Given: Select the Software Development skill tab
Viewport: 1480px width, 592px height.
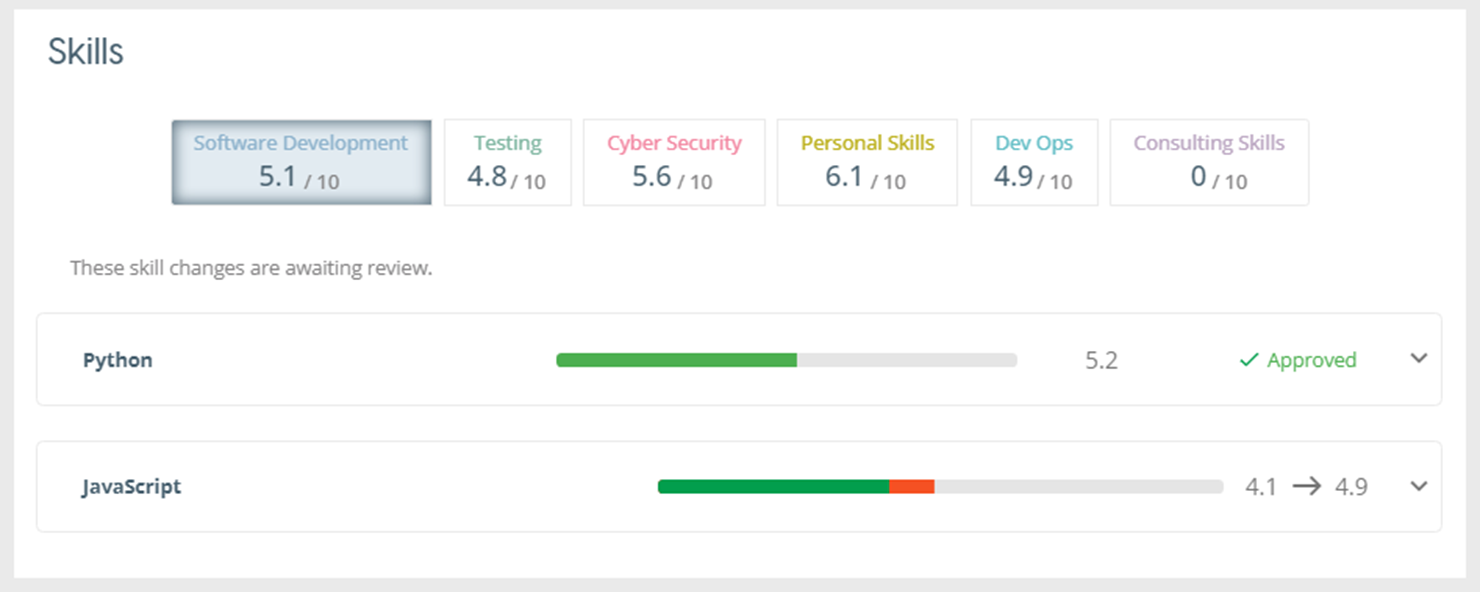Looking at the screenshot, I should (x=301, y=162).
